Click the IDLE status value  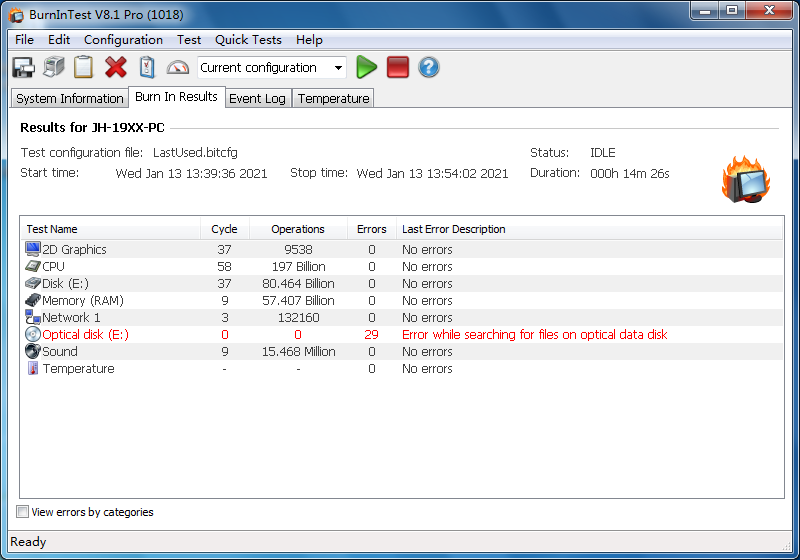tap(603, 152)
